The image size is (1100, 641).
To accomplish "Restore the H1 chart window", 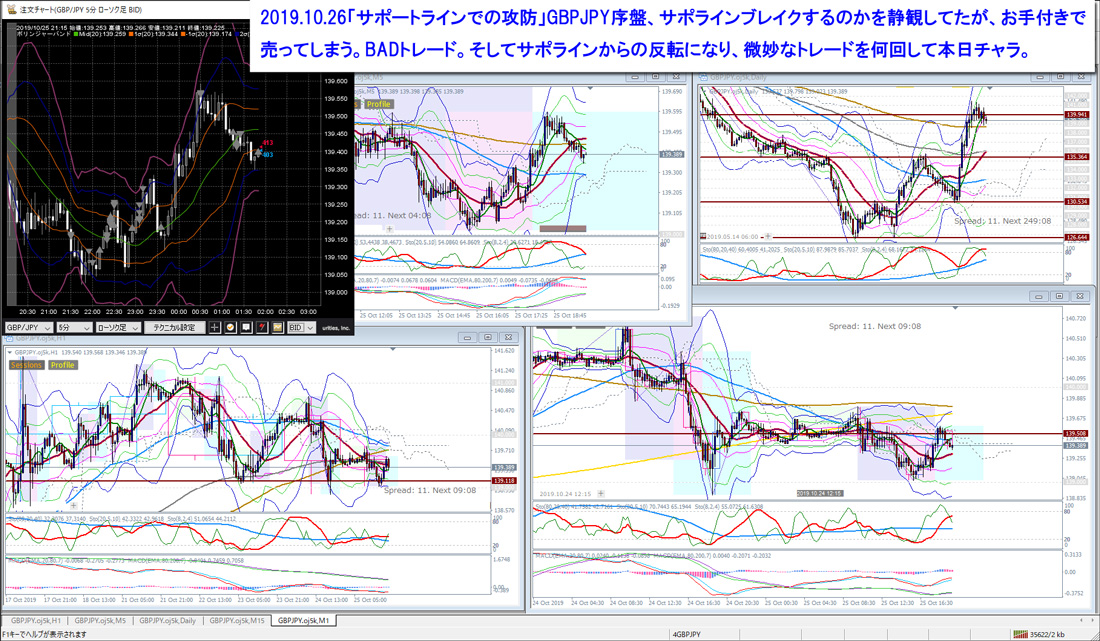I will point(488,338).
